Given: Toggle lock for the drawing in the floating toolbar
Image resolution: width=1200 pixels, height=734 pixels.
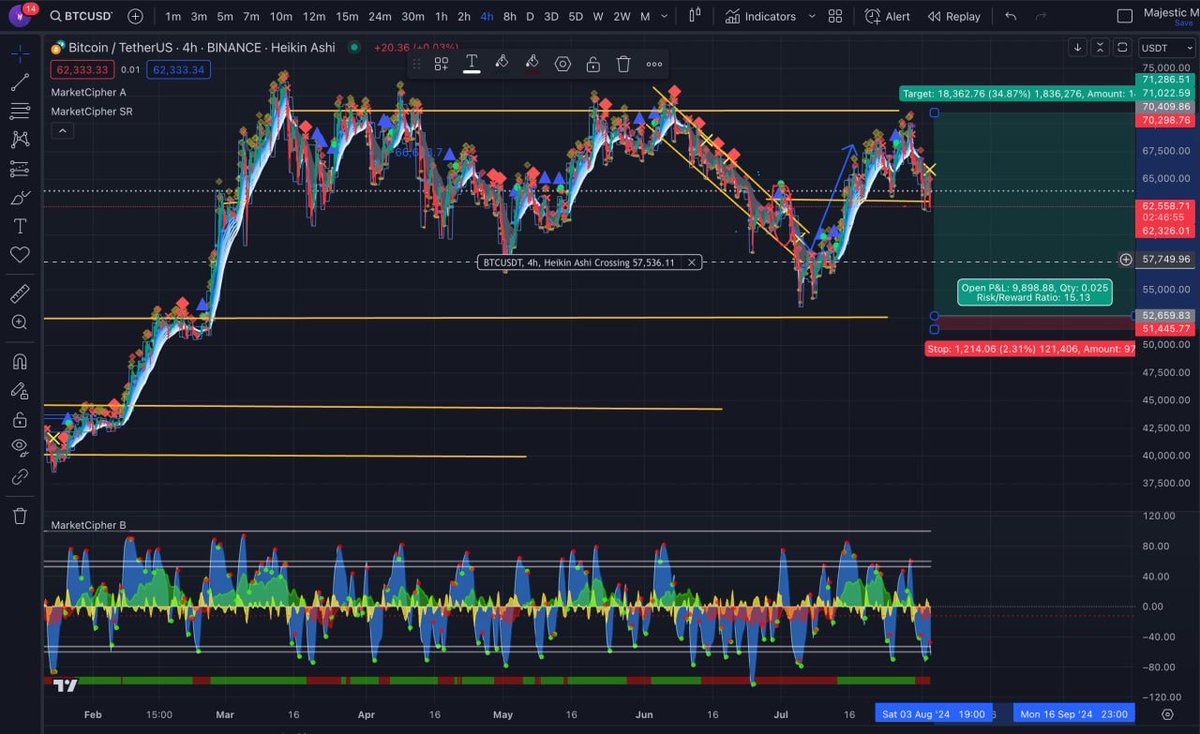Looking at the screenshot, I should pos(593,63).
